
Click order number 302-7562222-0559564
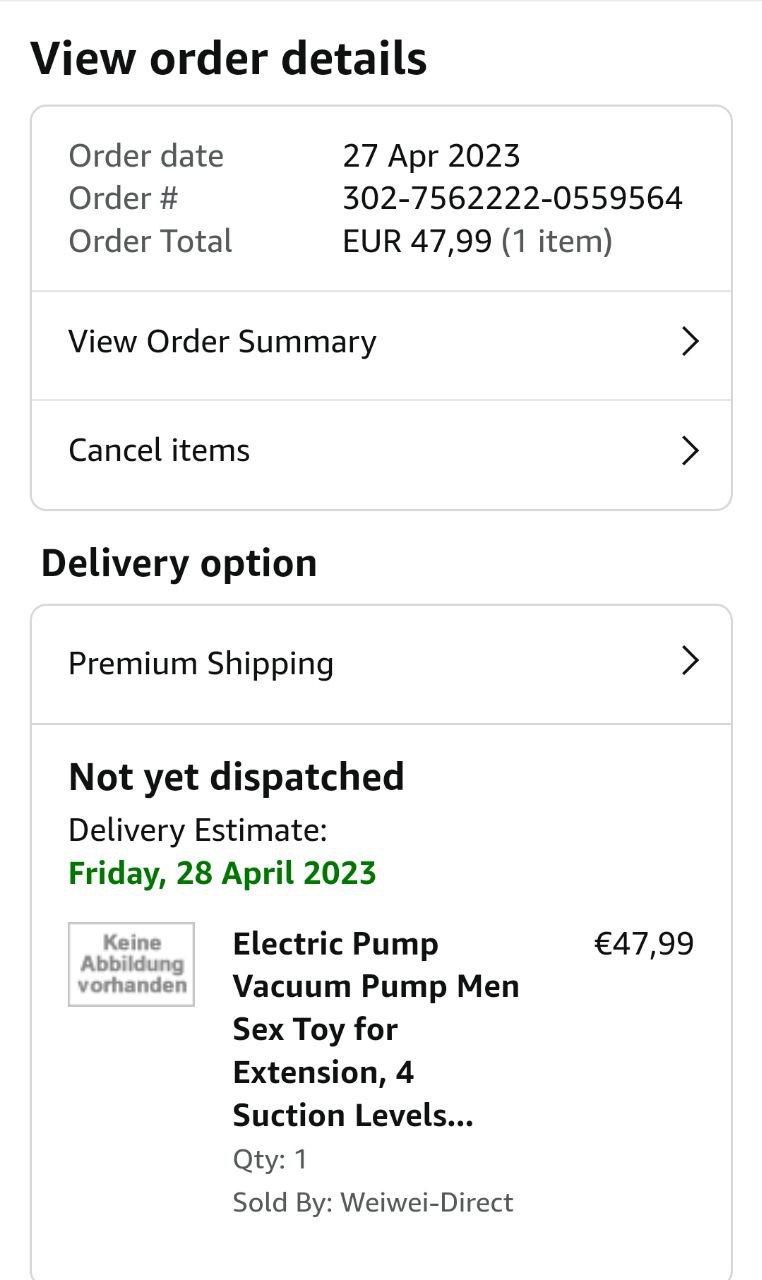[x=512, y=198]
